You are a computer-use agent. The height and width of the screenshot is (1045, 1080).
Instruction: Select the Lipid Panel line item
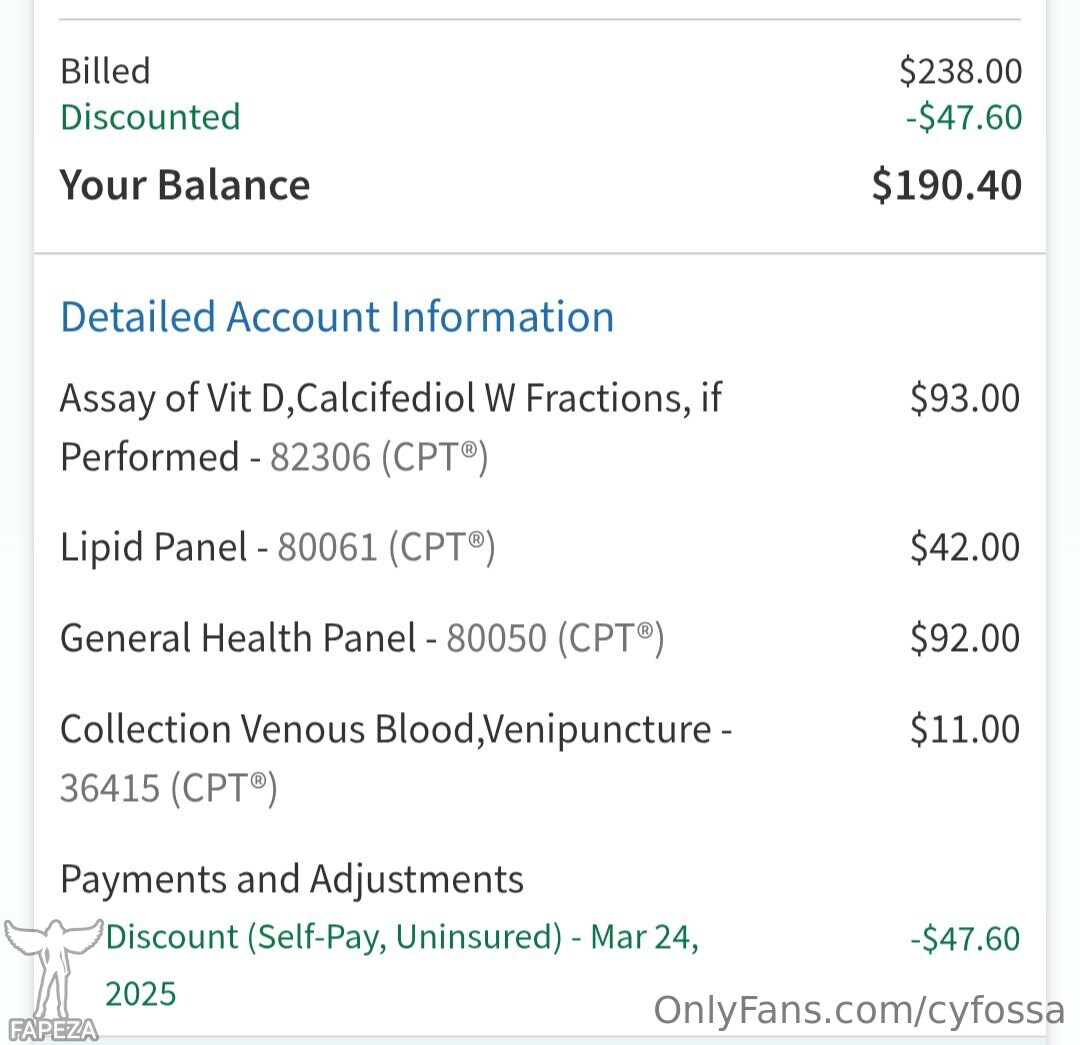click(278, 548)
